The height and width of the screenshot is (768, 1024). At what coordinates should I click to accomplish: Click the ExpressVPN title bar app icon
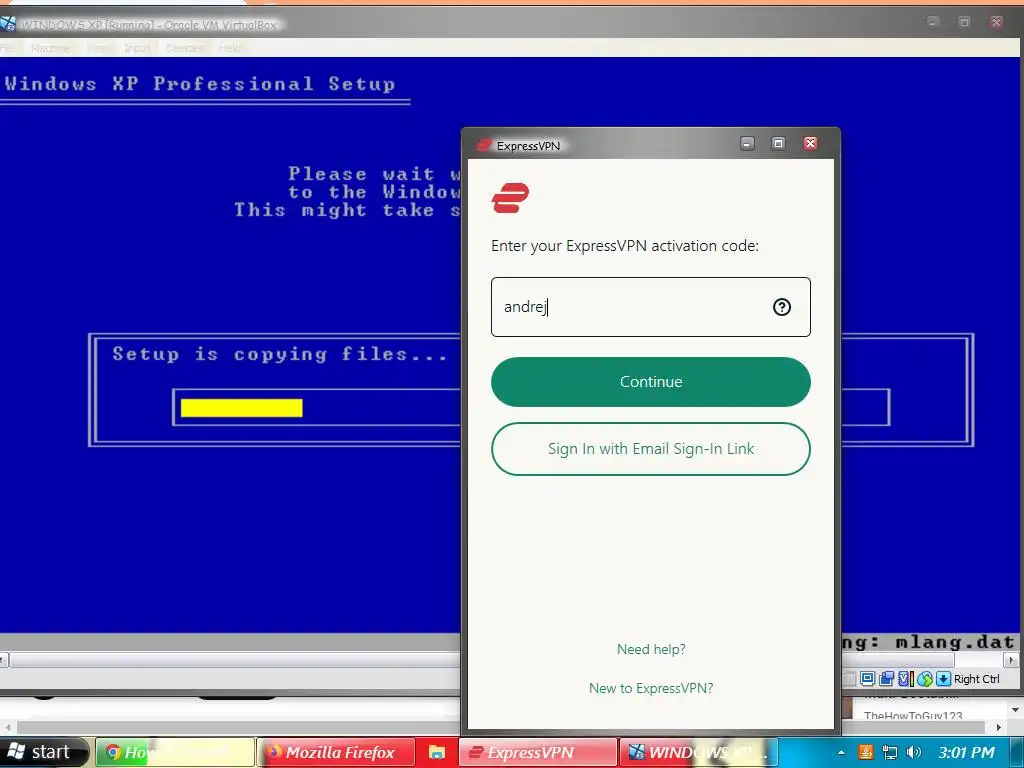(x=484, y=145)
